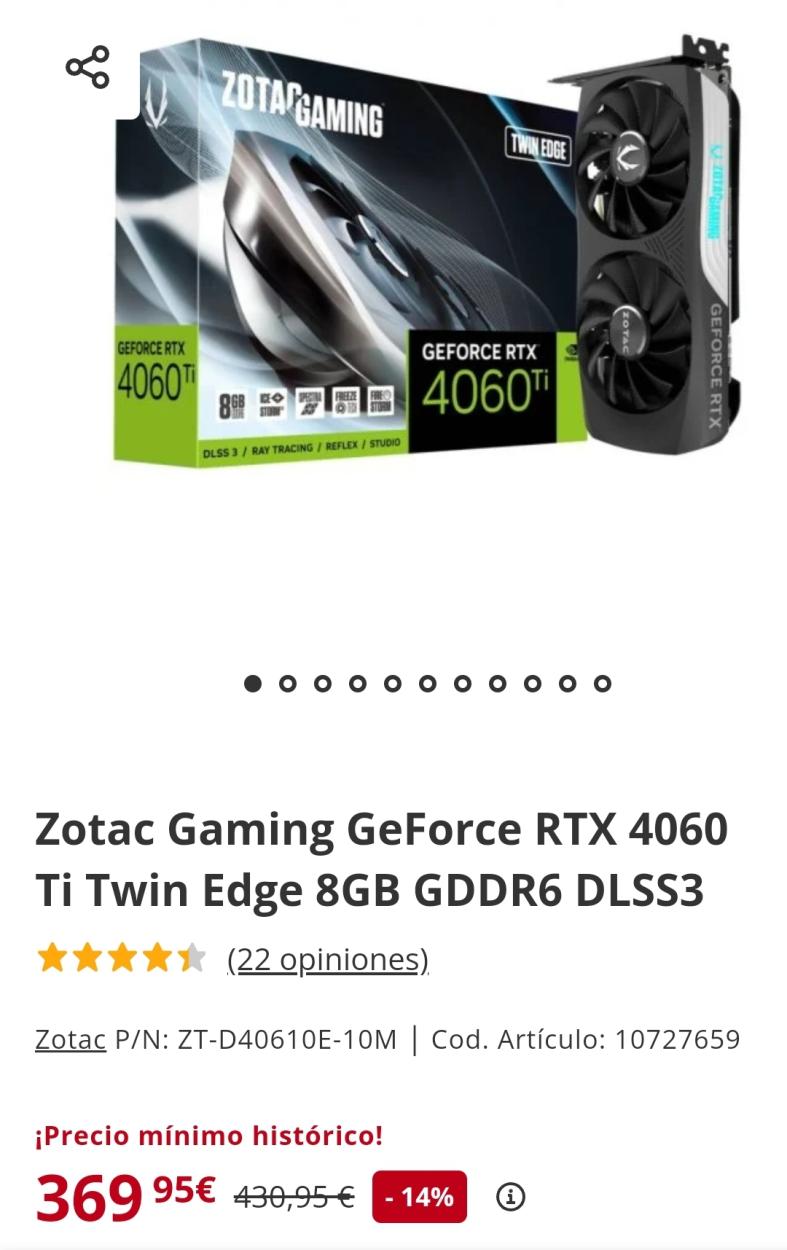Screen dimensions: 787x1250
Task: Click the star rating icons
Action: click(121, 958)
